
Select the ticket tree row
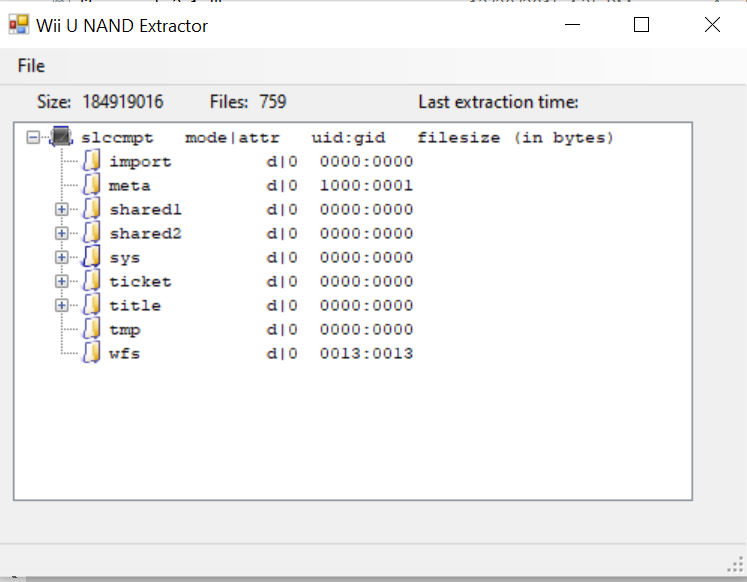tap(261, 281)
